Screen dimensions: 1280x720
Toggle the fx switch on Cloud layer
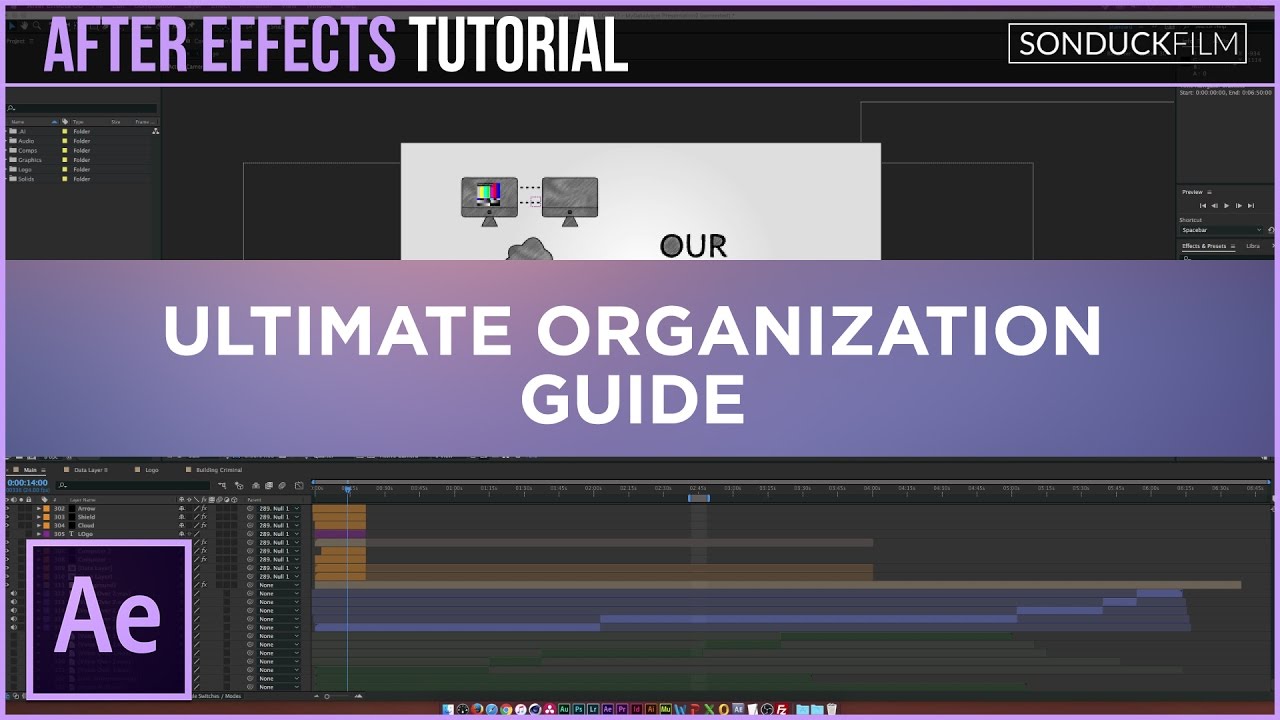pyautogui.click(x=203, y=525)
